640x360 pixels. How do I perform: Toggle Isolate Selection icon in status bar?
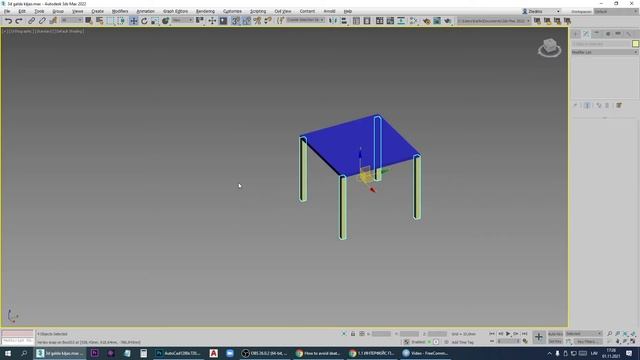click(344, 334)
